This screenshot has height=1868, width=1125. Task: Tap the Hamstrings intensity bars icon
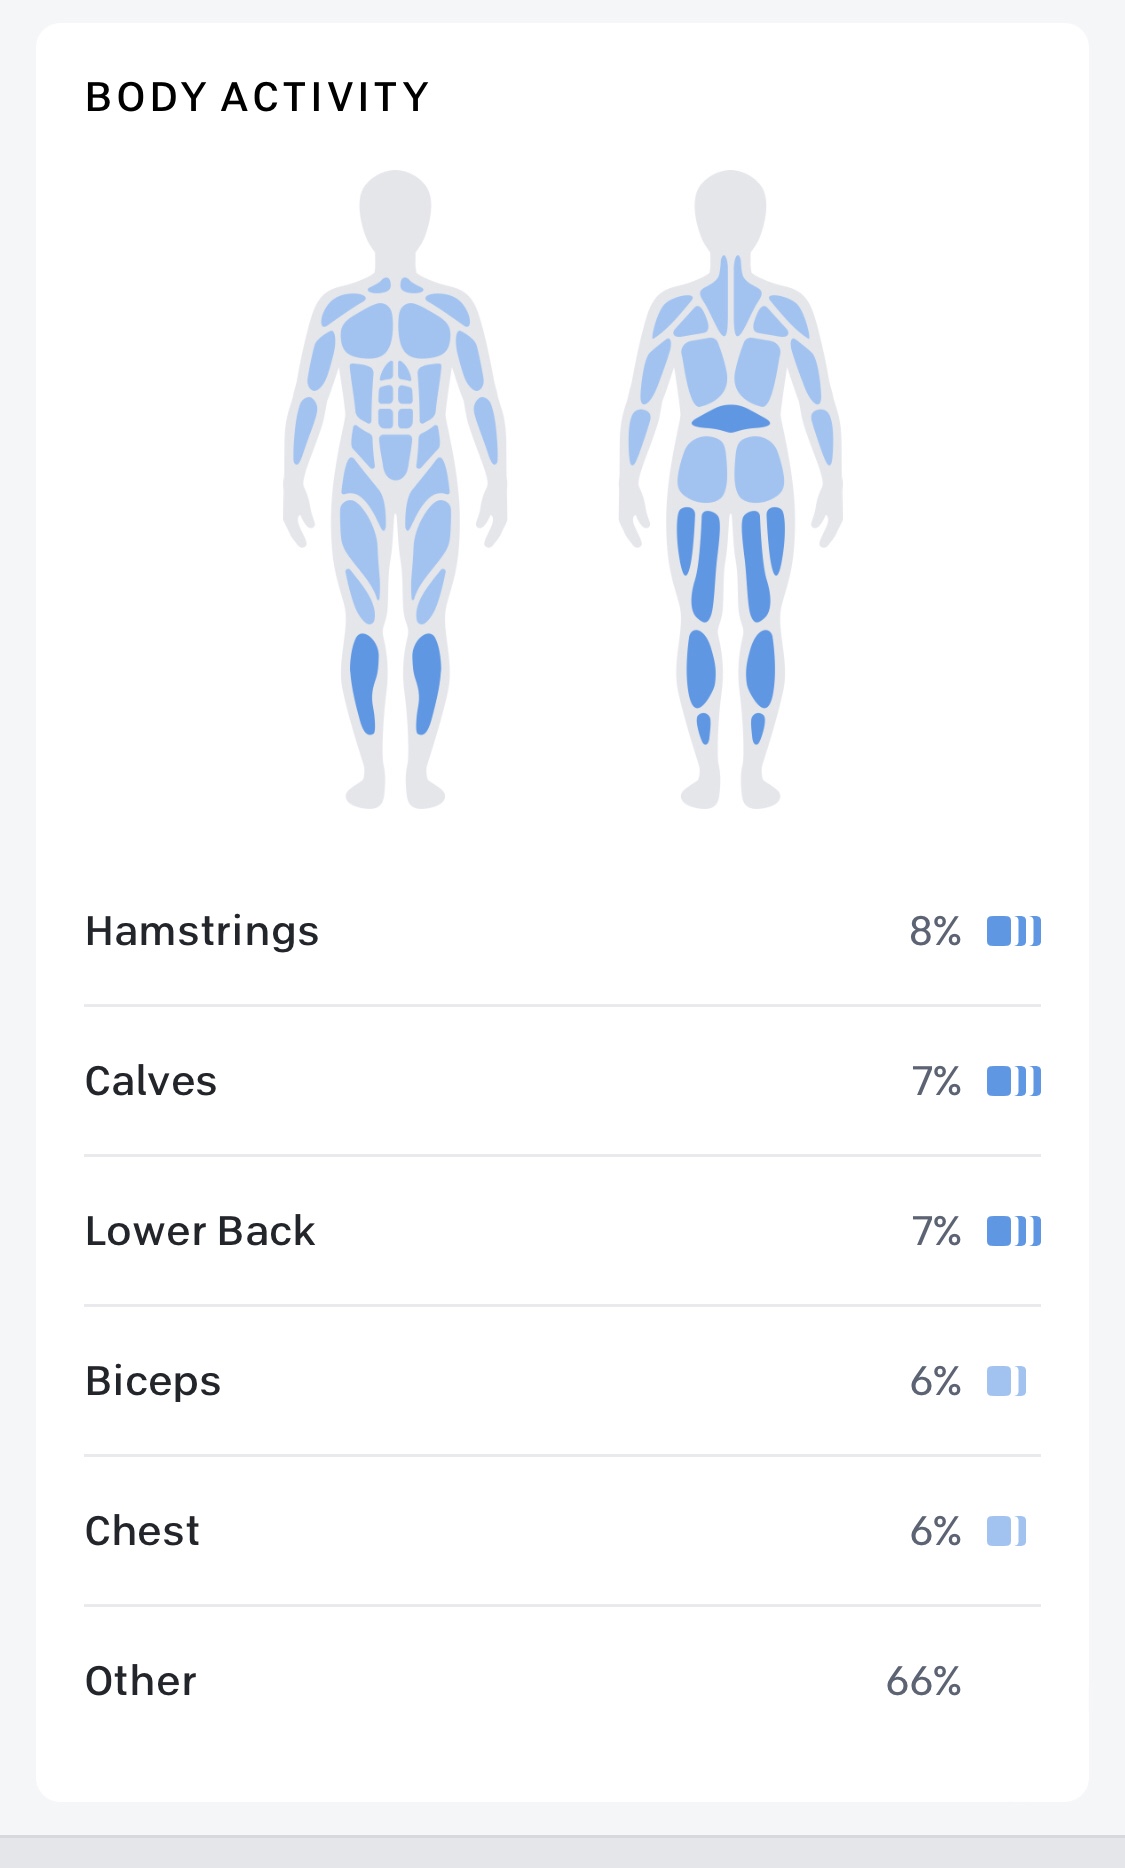(1013, 931)
